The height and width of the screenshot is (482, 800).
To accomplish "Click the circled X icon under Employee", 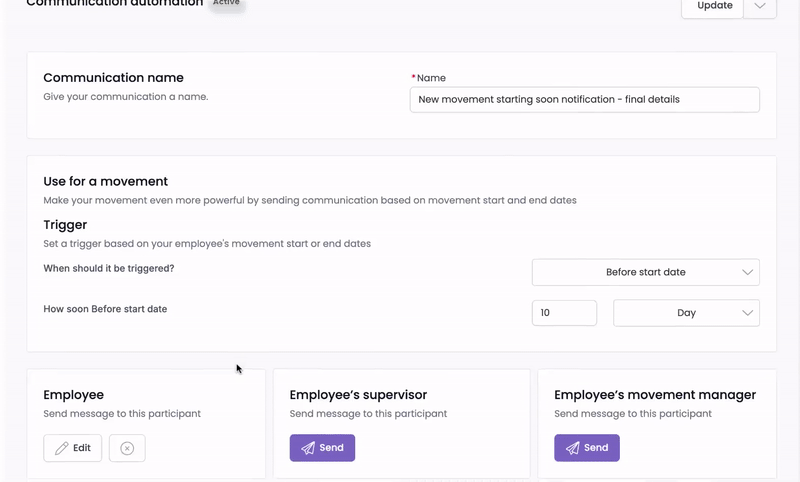I will click(x=127, y=448).
